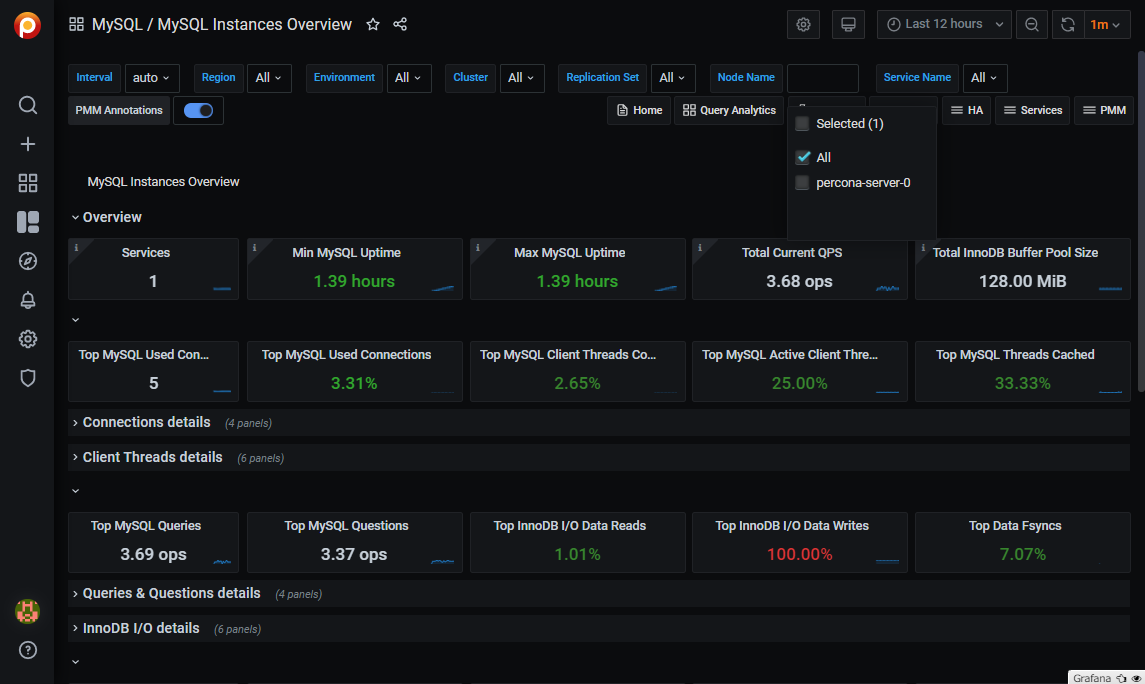Viewport: 1145px width, 684px height.
Task: Show info for the Services panel
Action: [76, 247]
